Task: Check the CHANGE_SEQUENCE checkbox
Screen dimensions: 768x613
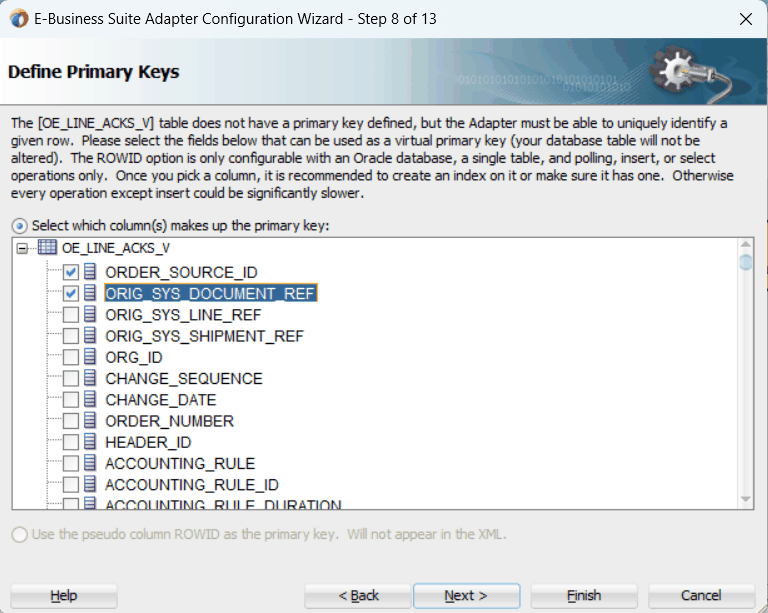Action: [x=71, y=379]
